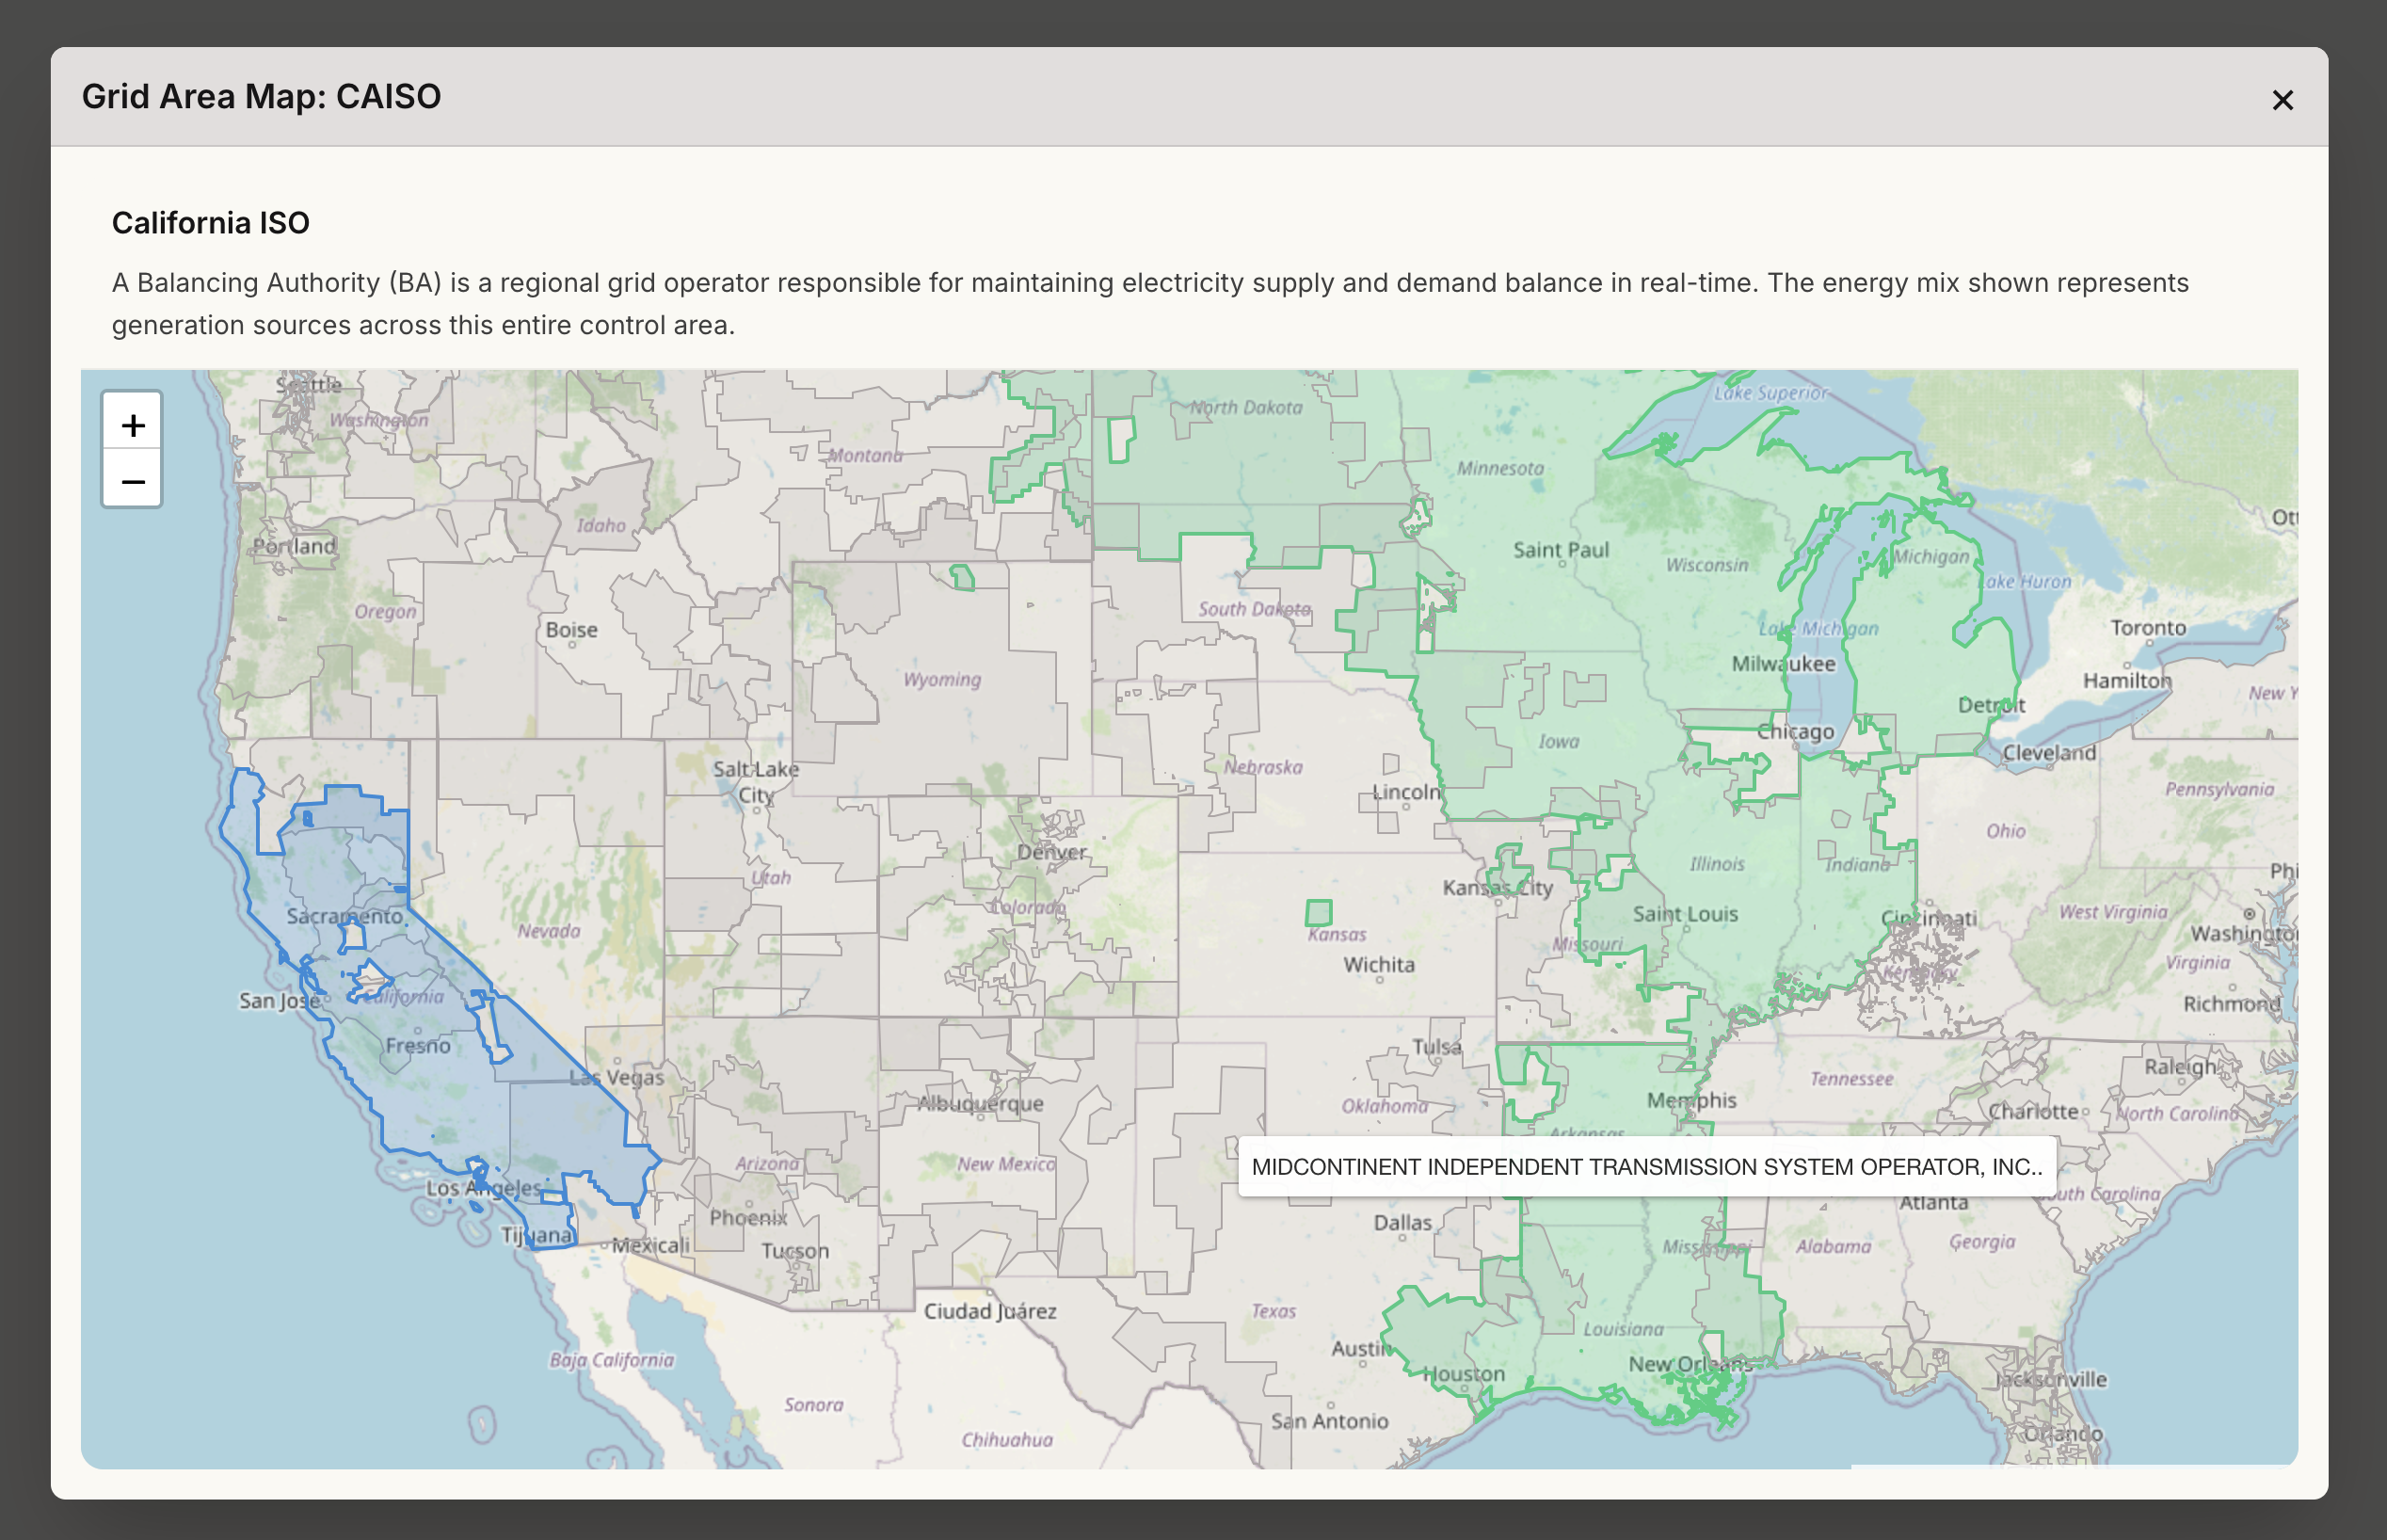Click the Los Angeles label on the map
The height and width of the screenshot is (1540, 2387).
tap(483, 1187)
